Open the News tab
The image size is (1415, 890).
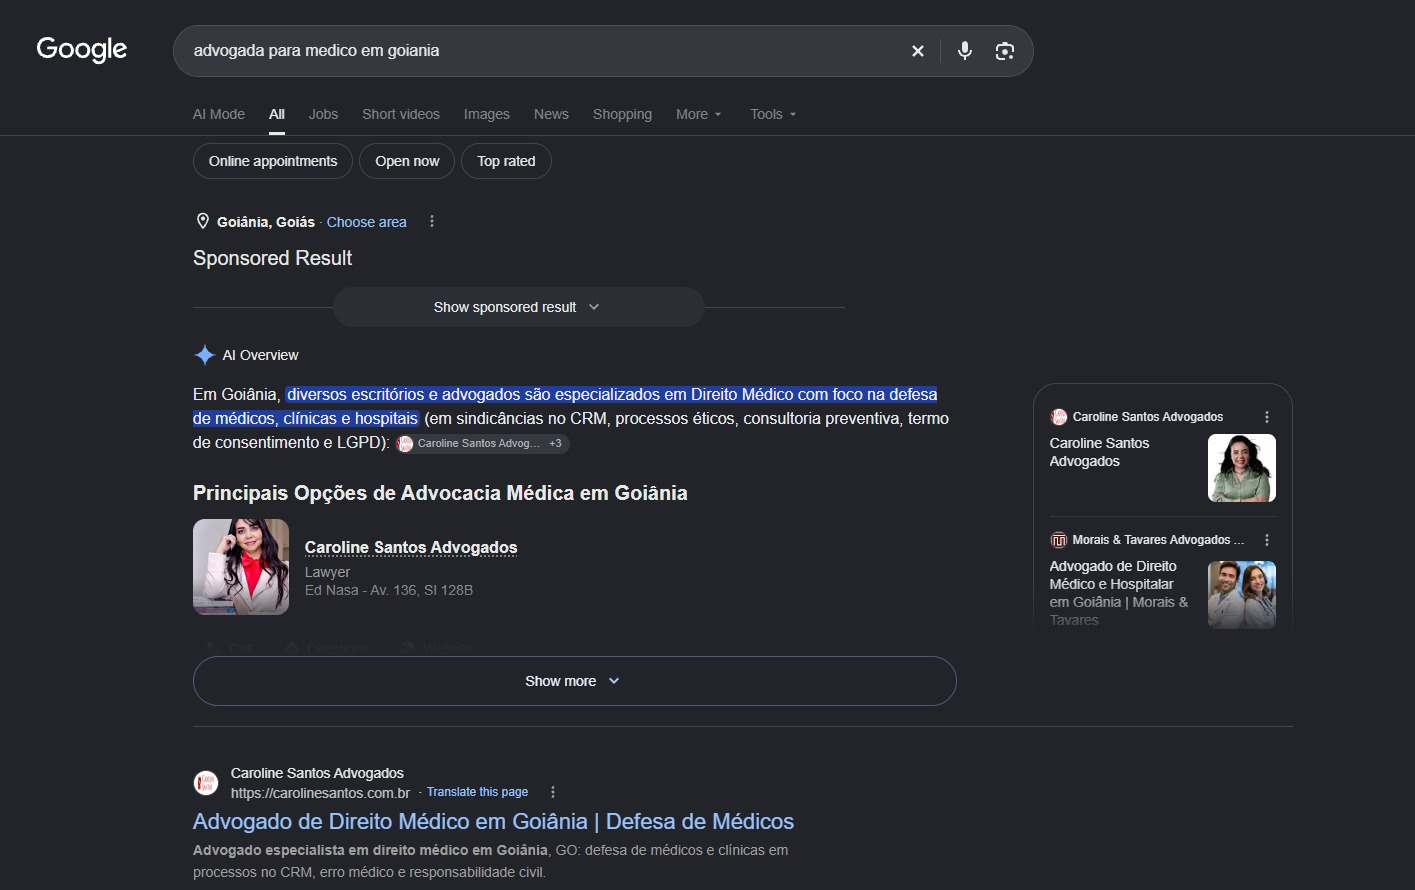coord(551,114)
